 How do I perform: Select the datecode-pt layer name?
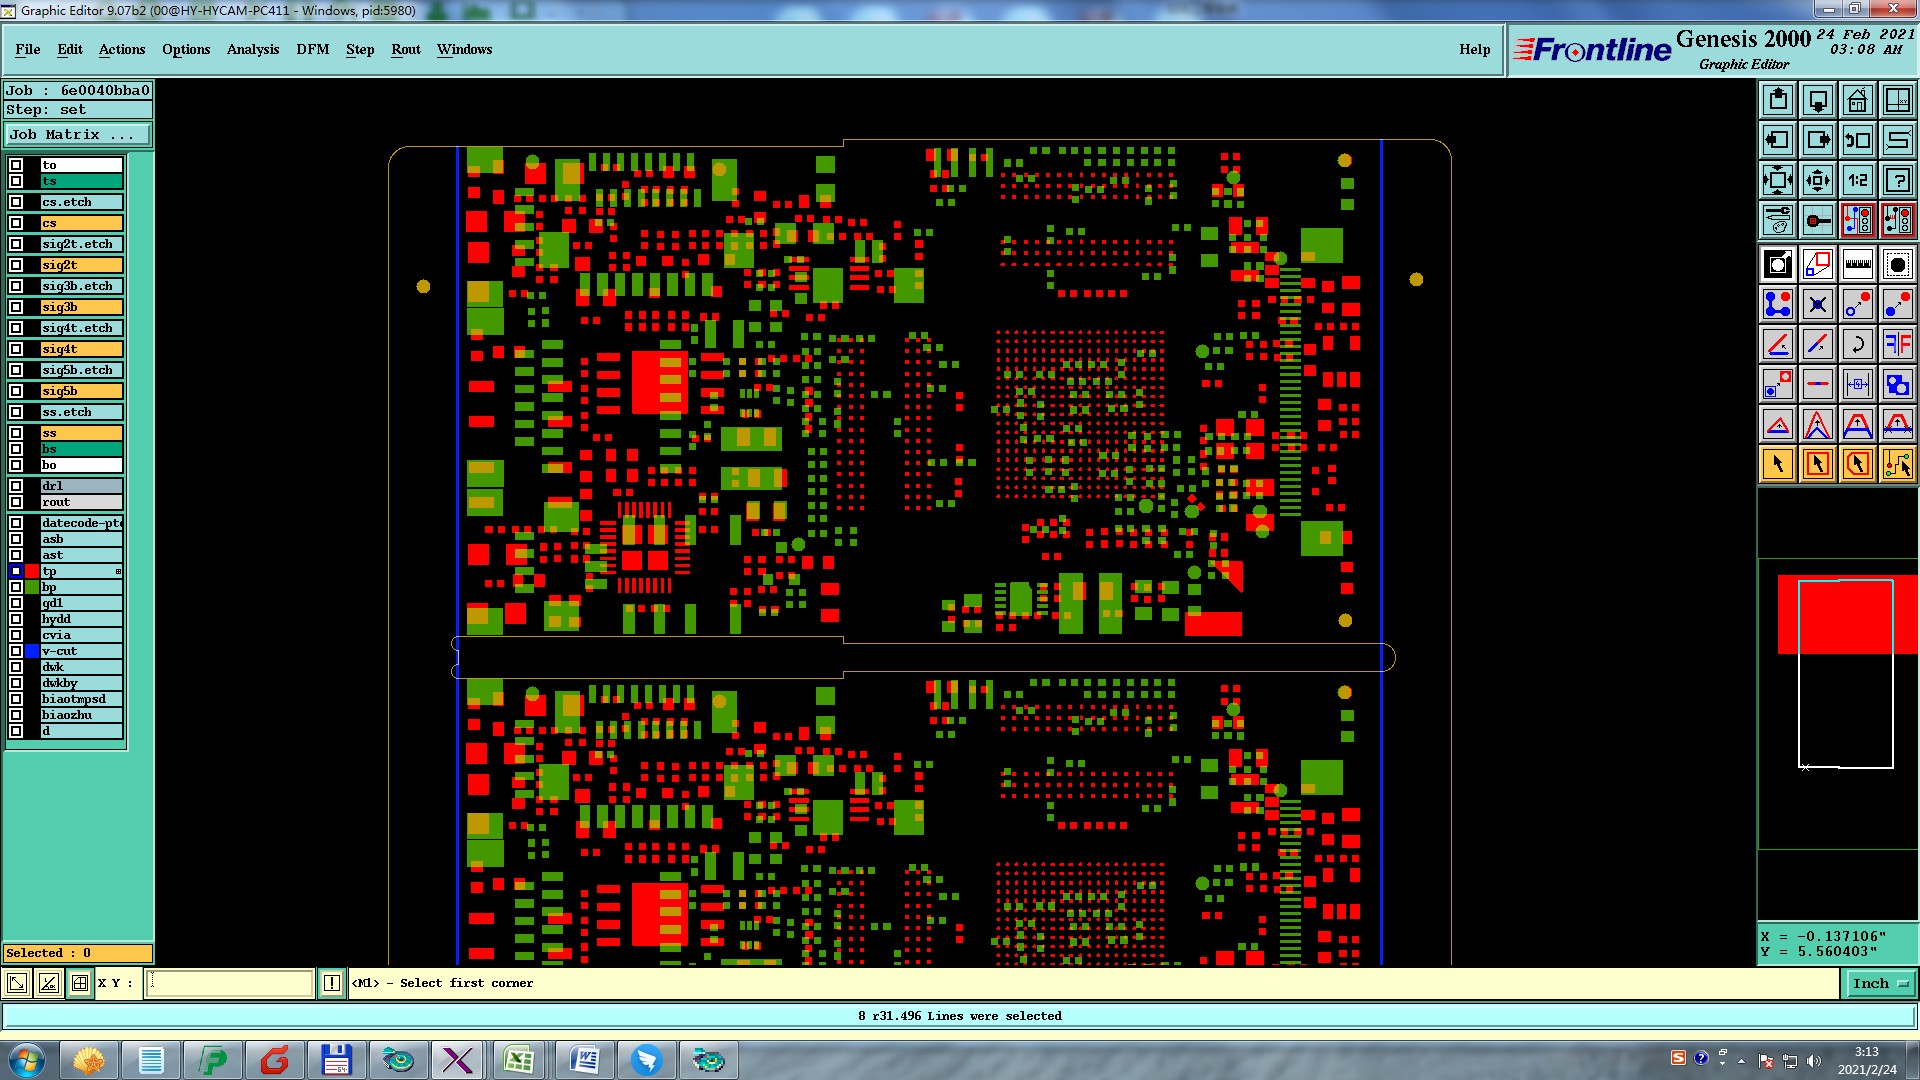[81, 523]
